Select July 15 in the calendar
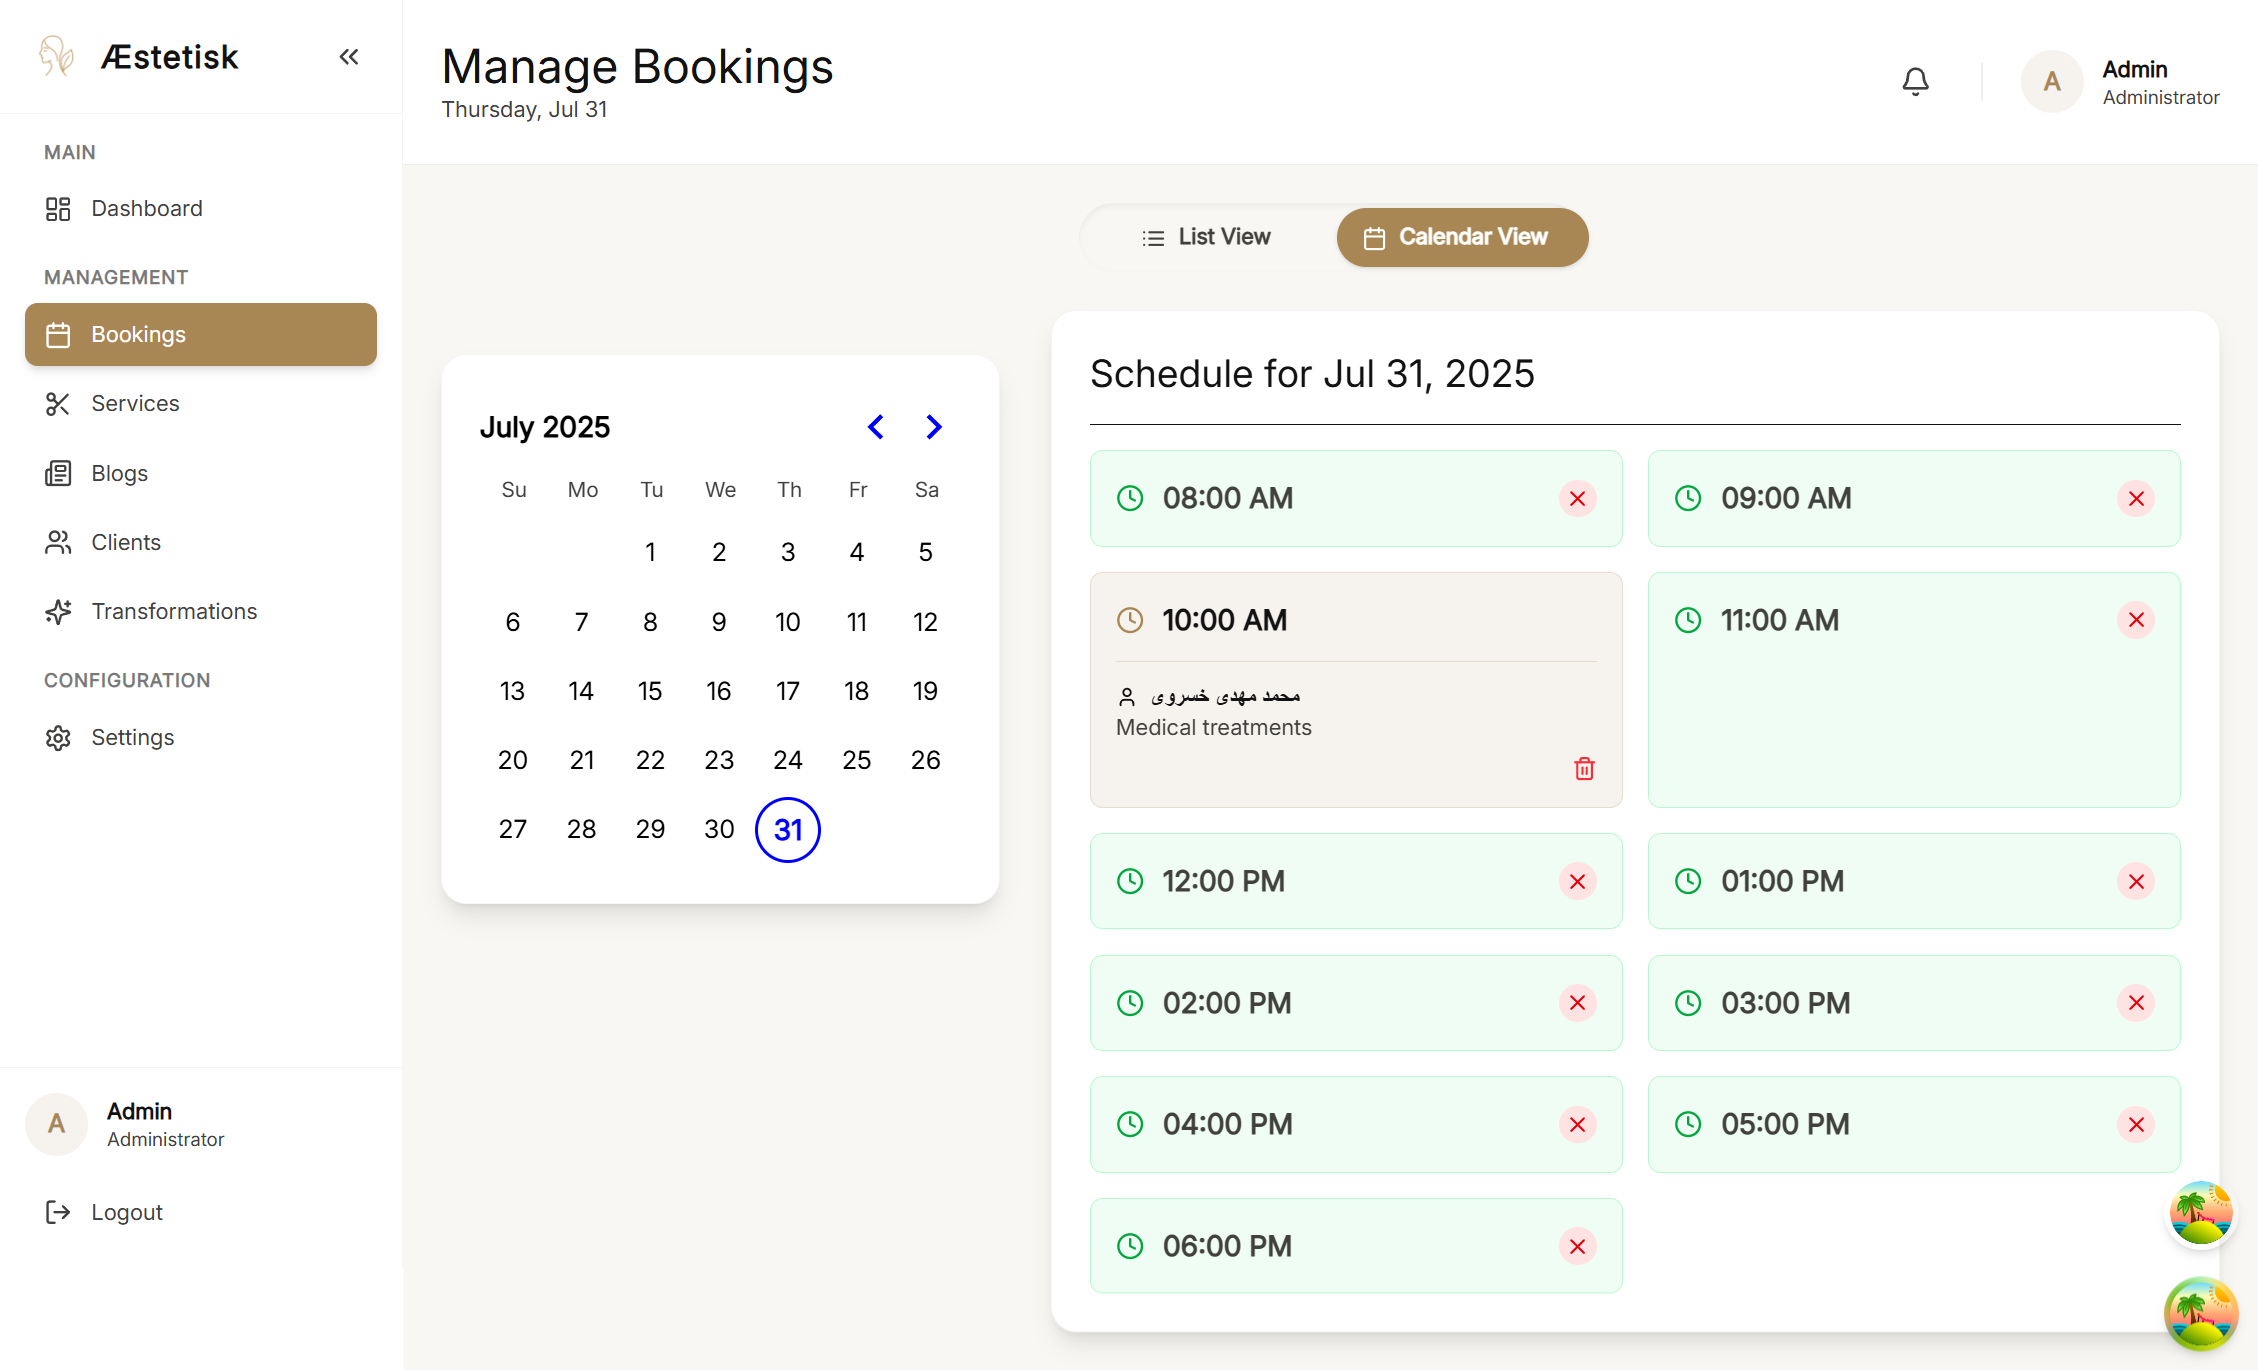 point(650,691)
